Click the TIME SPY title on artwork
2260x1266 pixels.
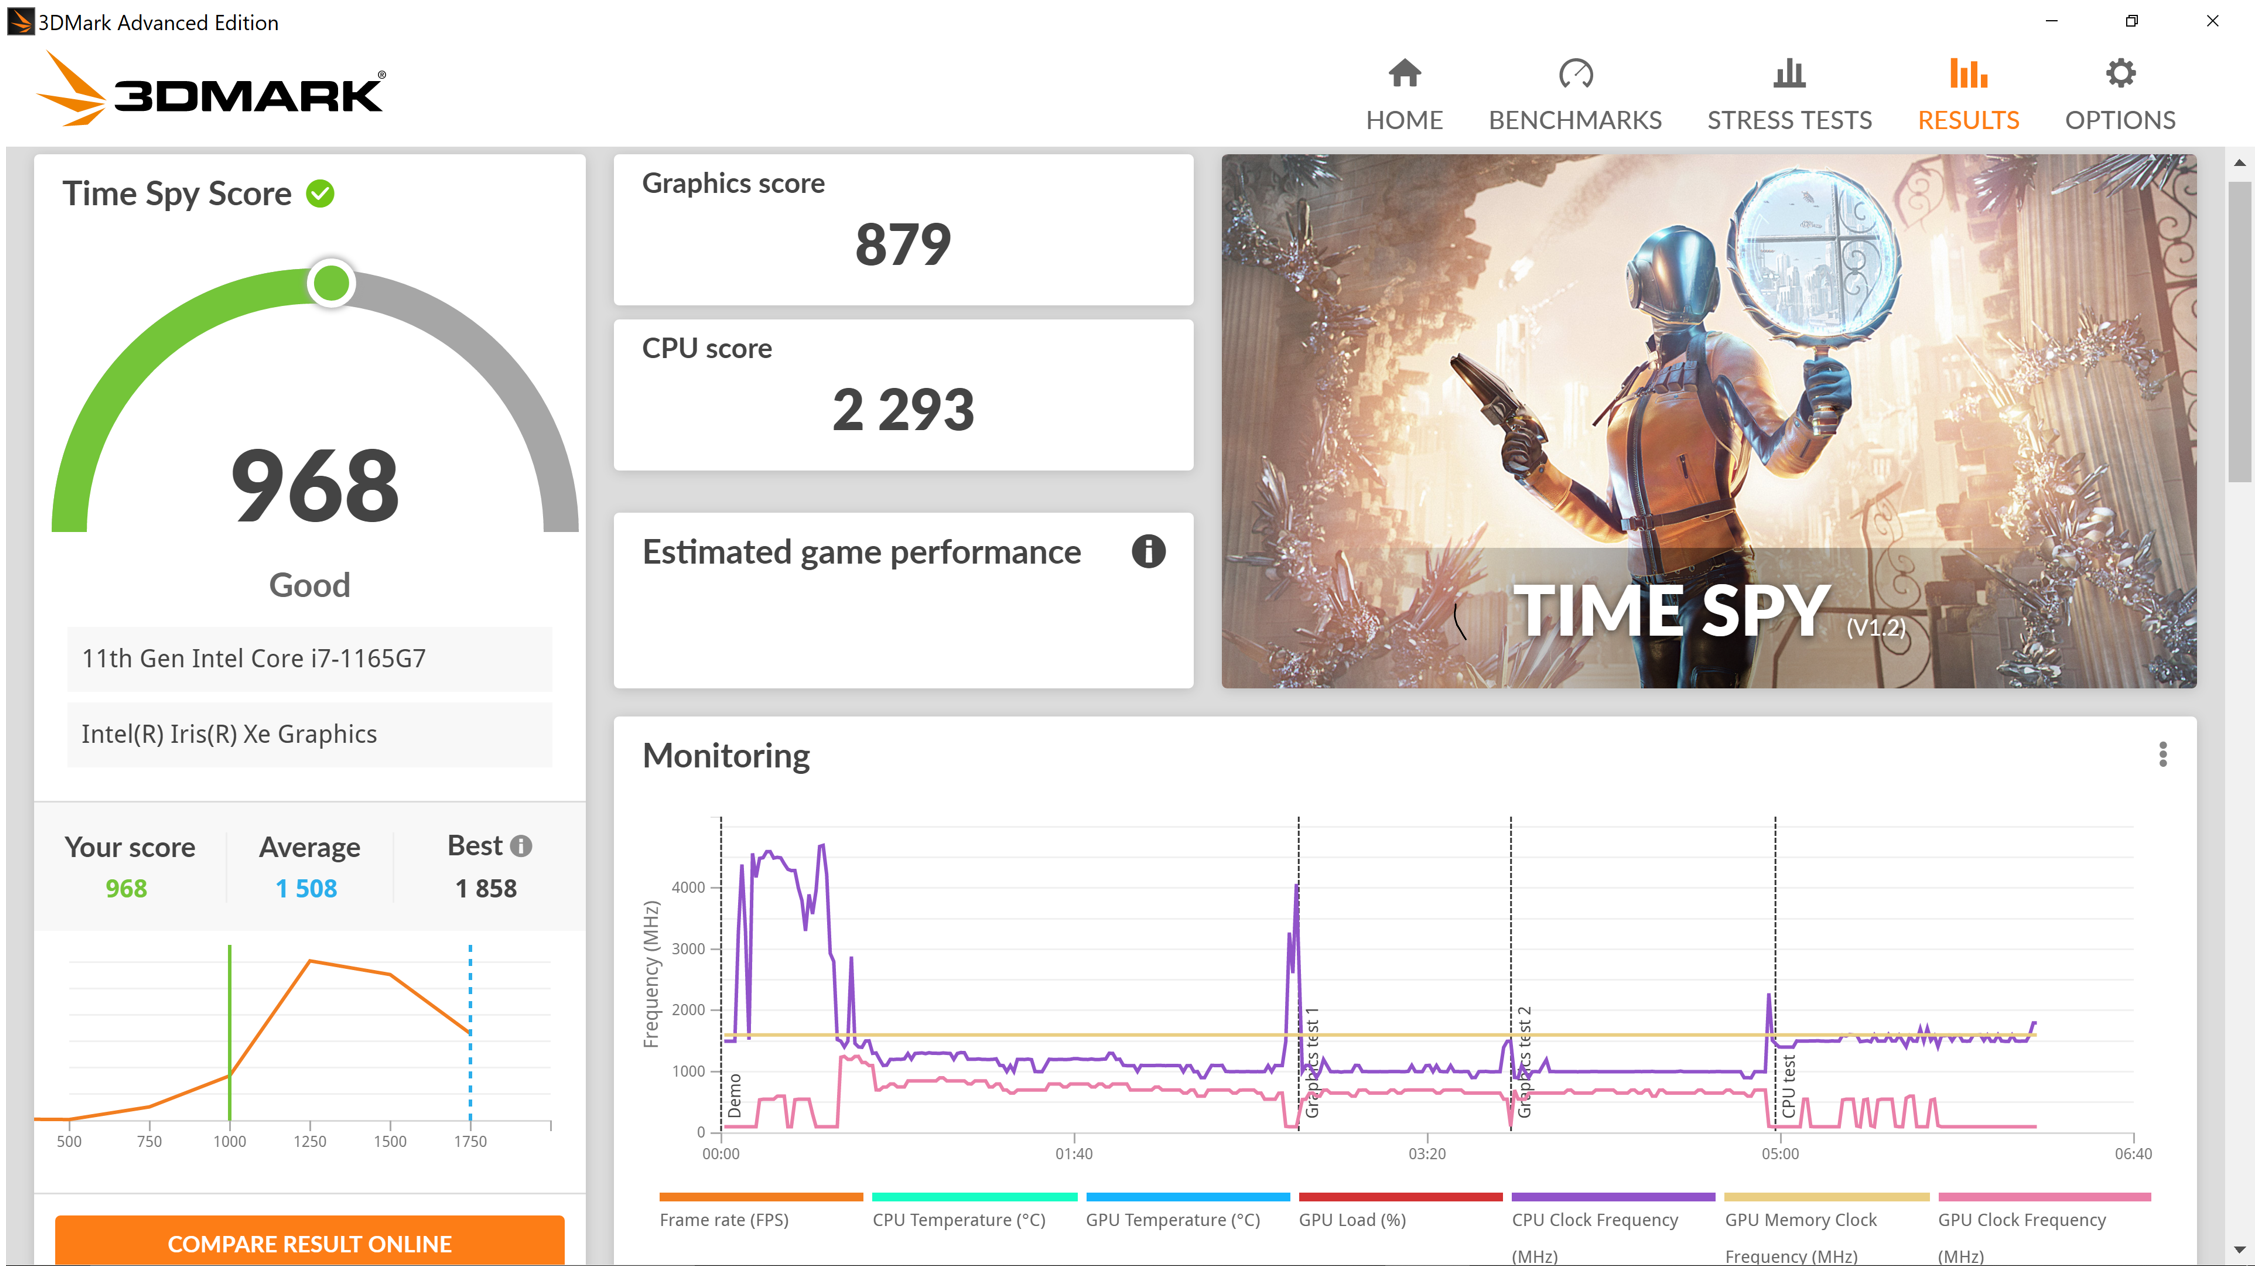1671,609
